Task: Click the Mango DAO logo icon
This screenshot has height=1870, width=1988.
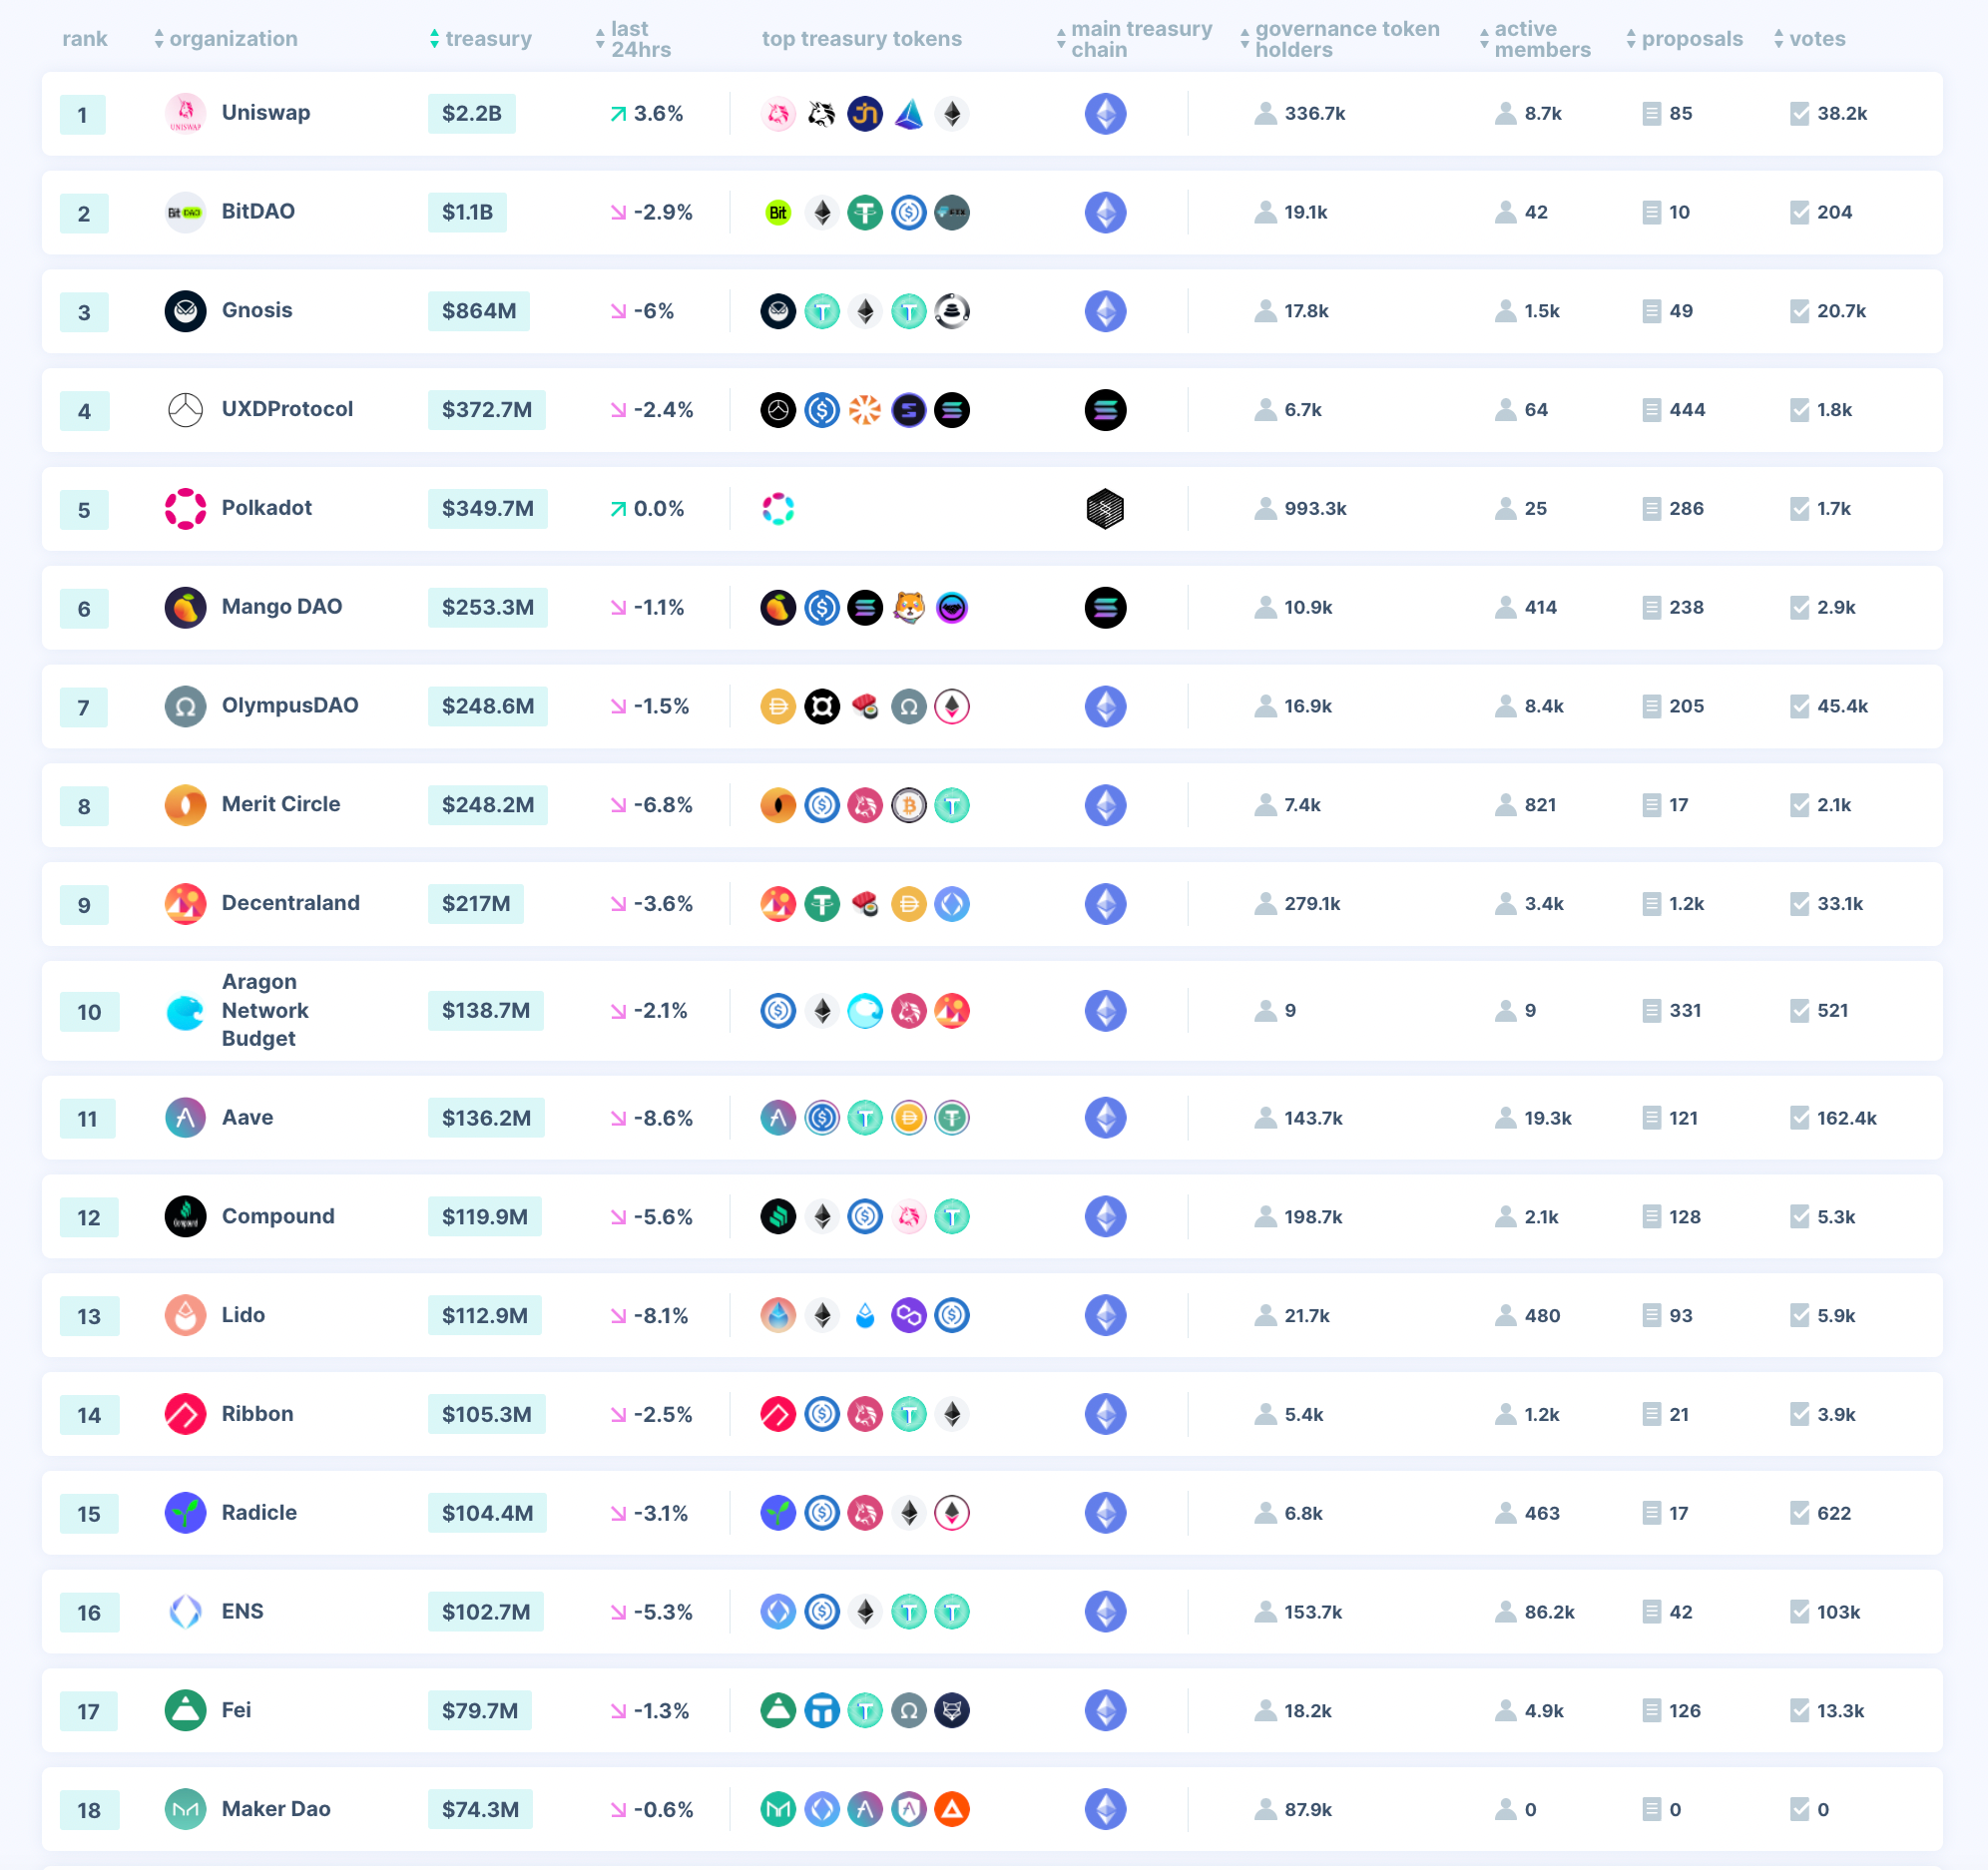Action: click(185, 607)
